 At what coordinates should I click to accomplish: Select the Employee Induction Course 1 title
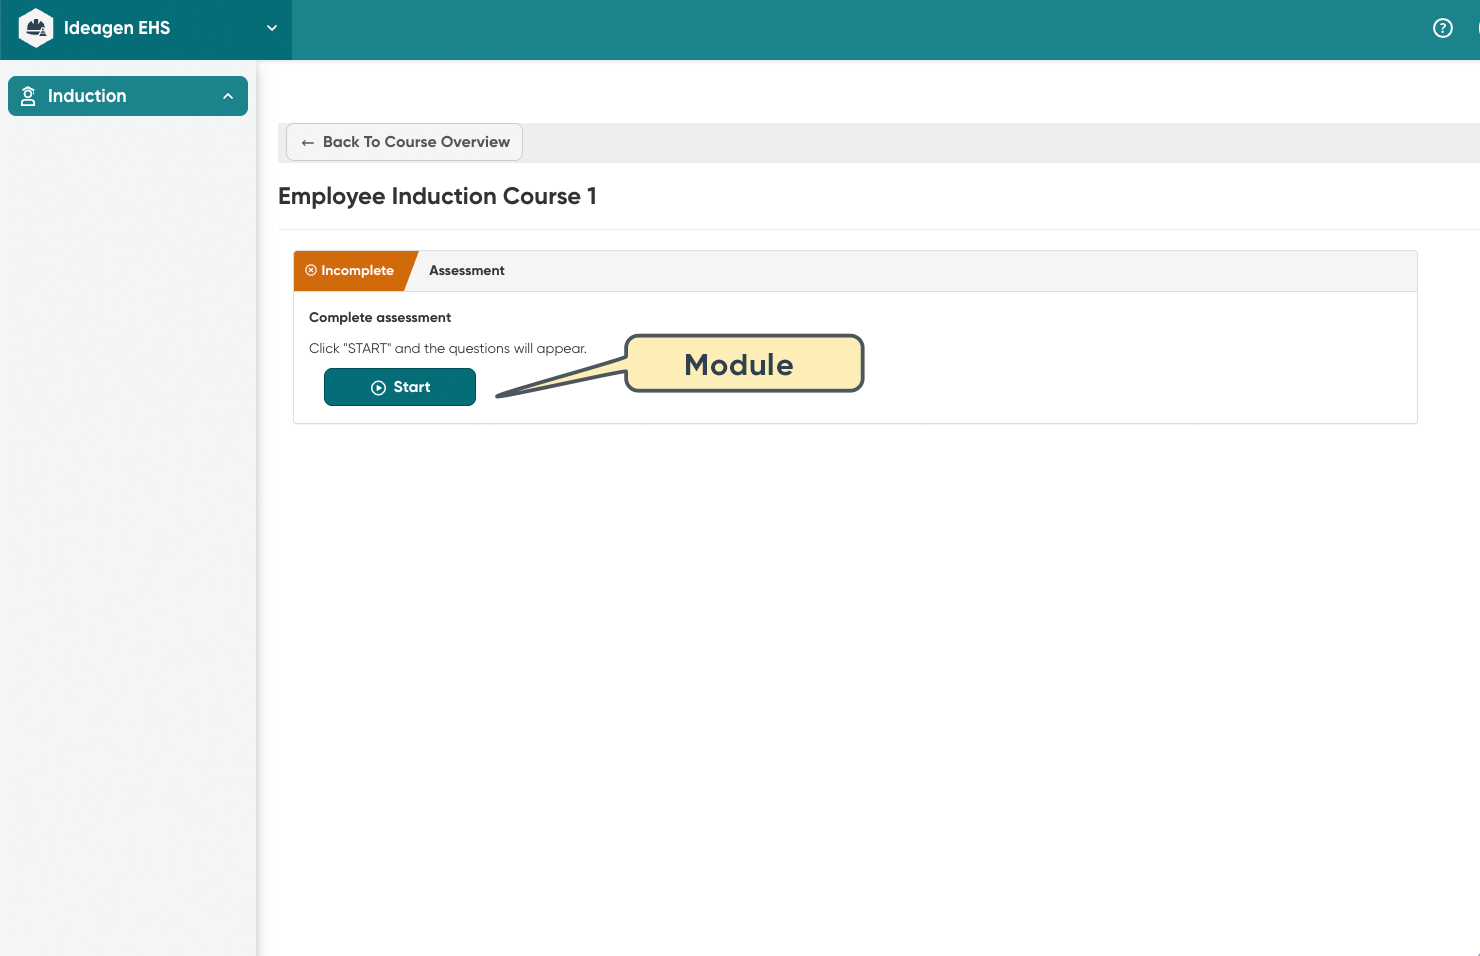click(437, 196)
